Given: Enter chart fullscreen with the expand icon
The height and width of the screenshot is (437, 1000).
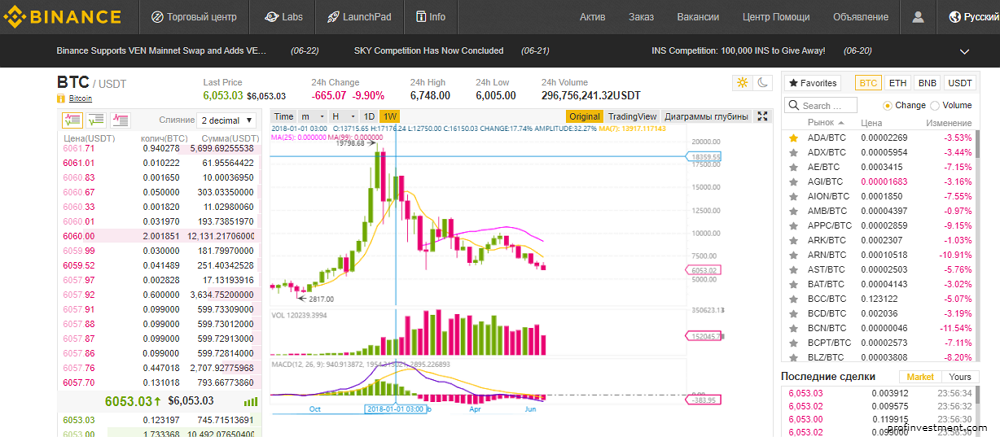Looking at the screenshot, I should click(x=762, y=116).
